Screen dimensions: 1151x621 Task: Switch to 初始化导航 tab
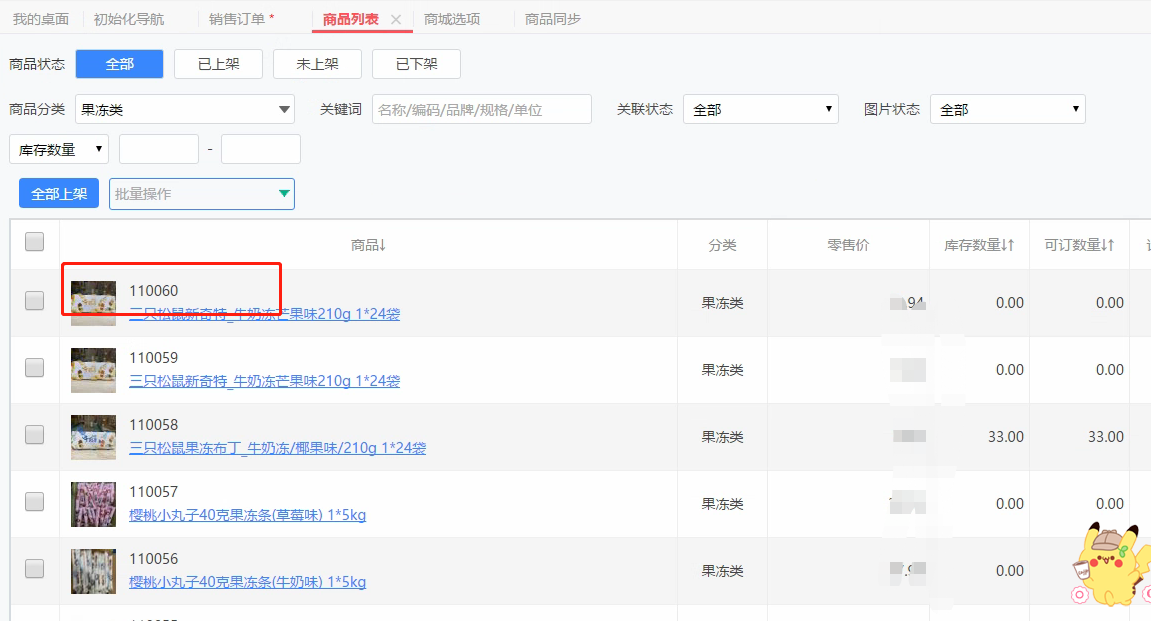click(128, 19)
